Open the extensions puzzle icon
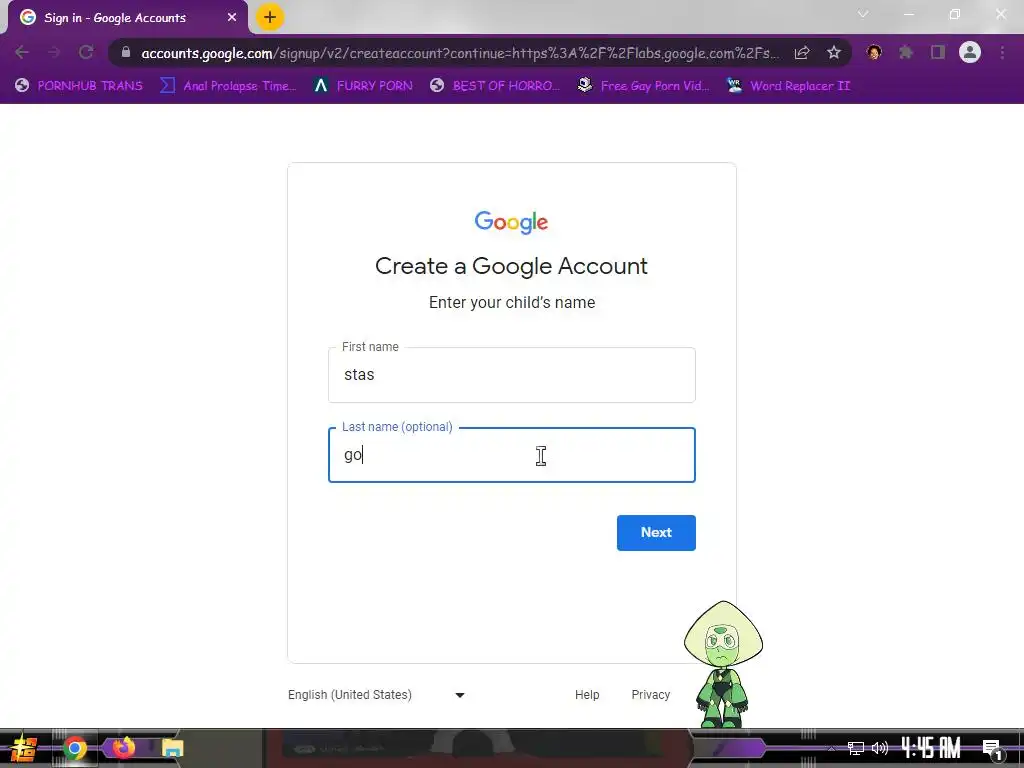The width and height of the screenshot is (1024, 768). click(906, 52)
